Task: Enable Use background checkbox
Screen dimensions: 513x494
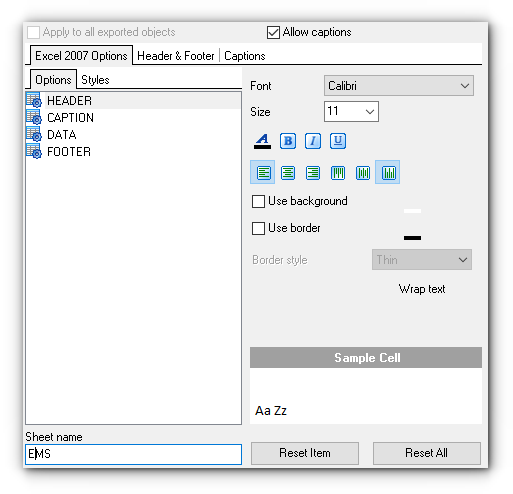Action: click(258, 201)
